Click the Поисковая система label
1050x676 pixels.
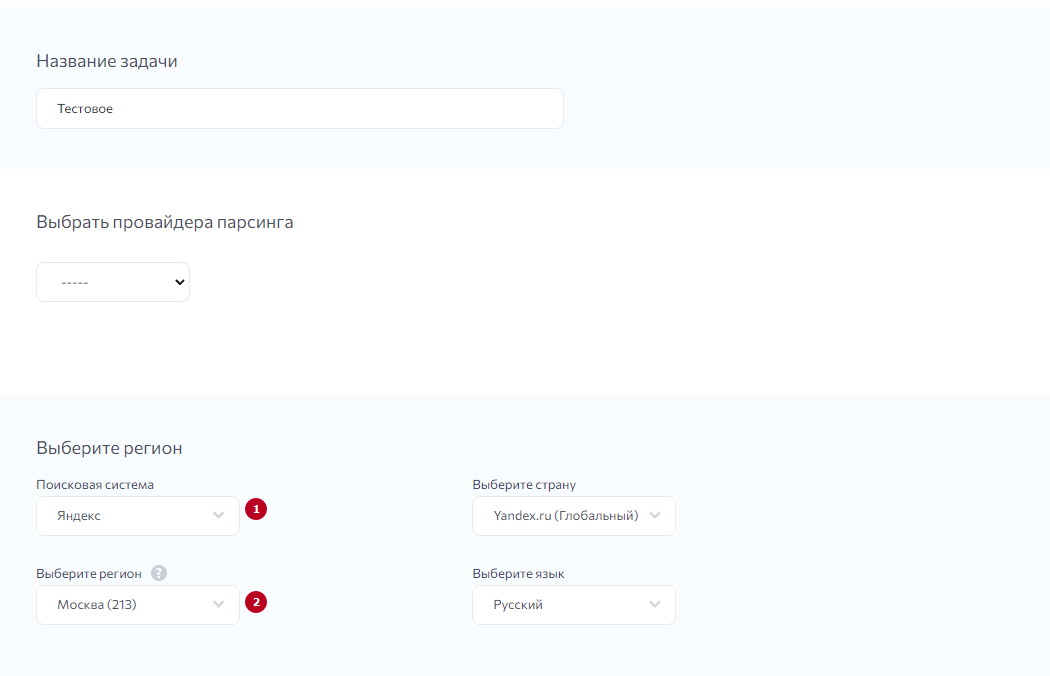pyautogui.click(x=95, y=485)
